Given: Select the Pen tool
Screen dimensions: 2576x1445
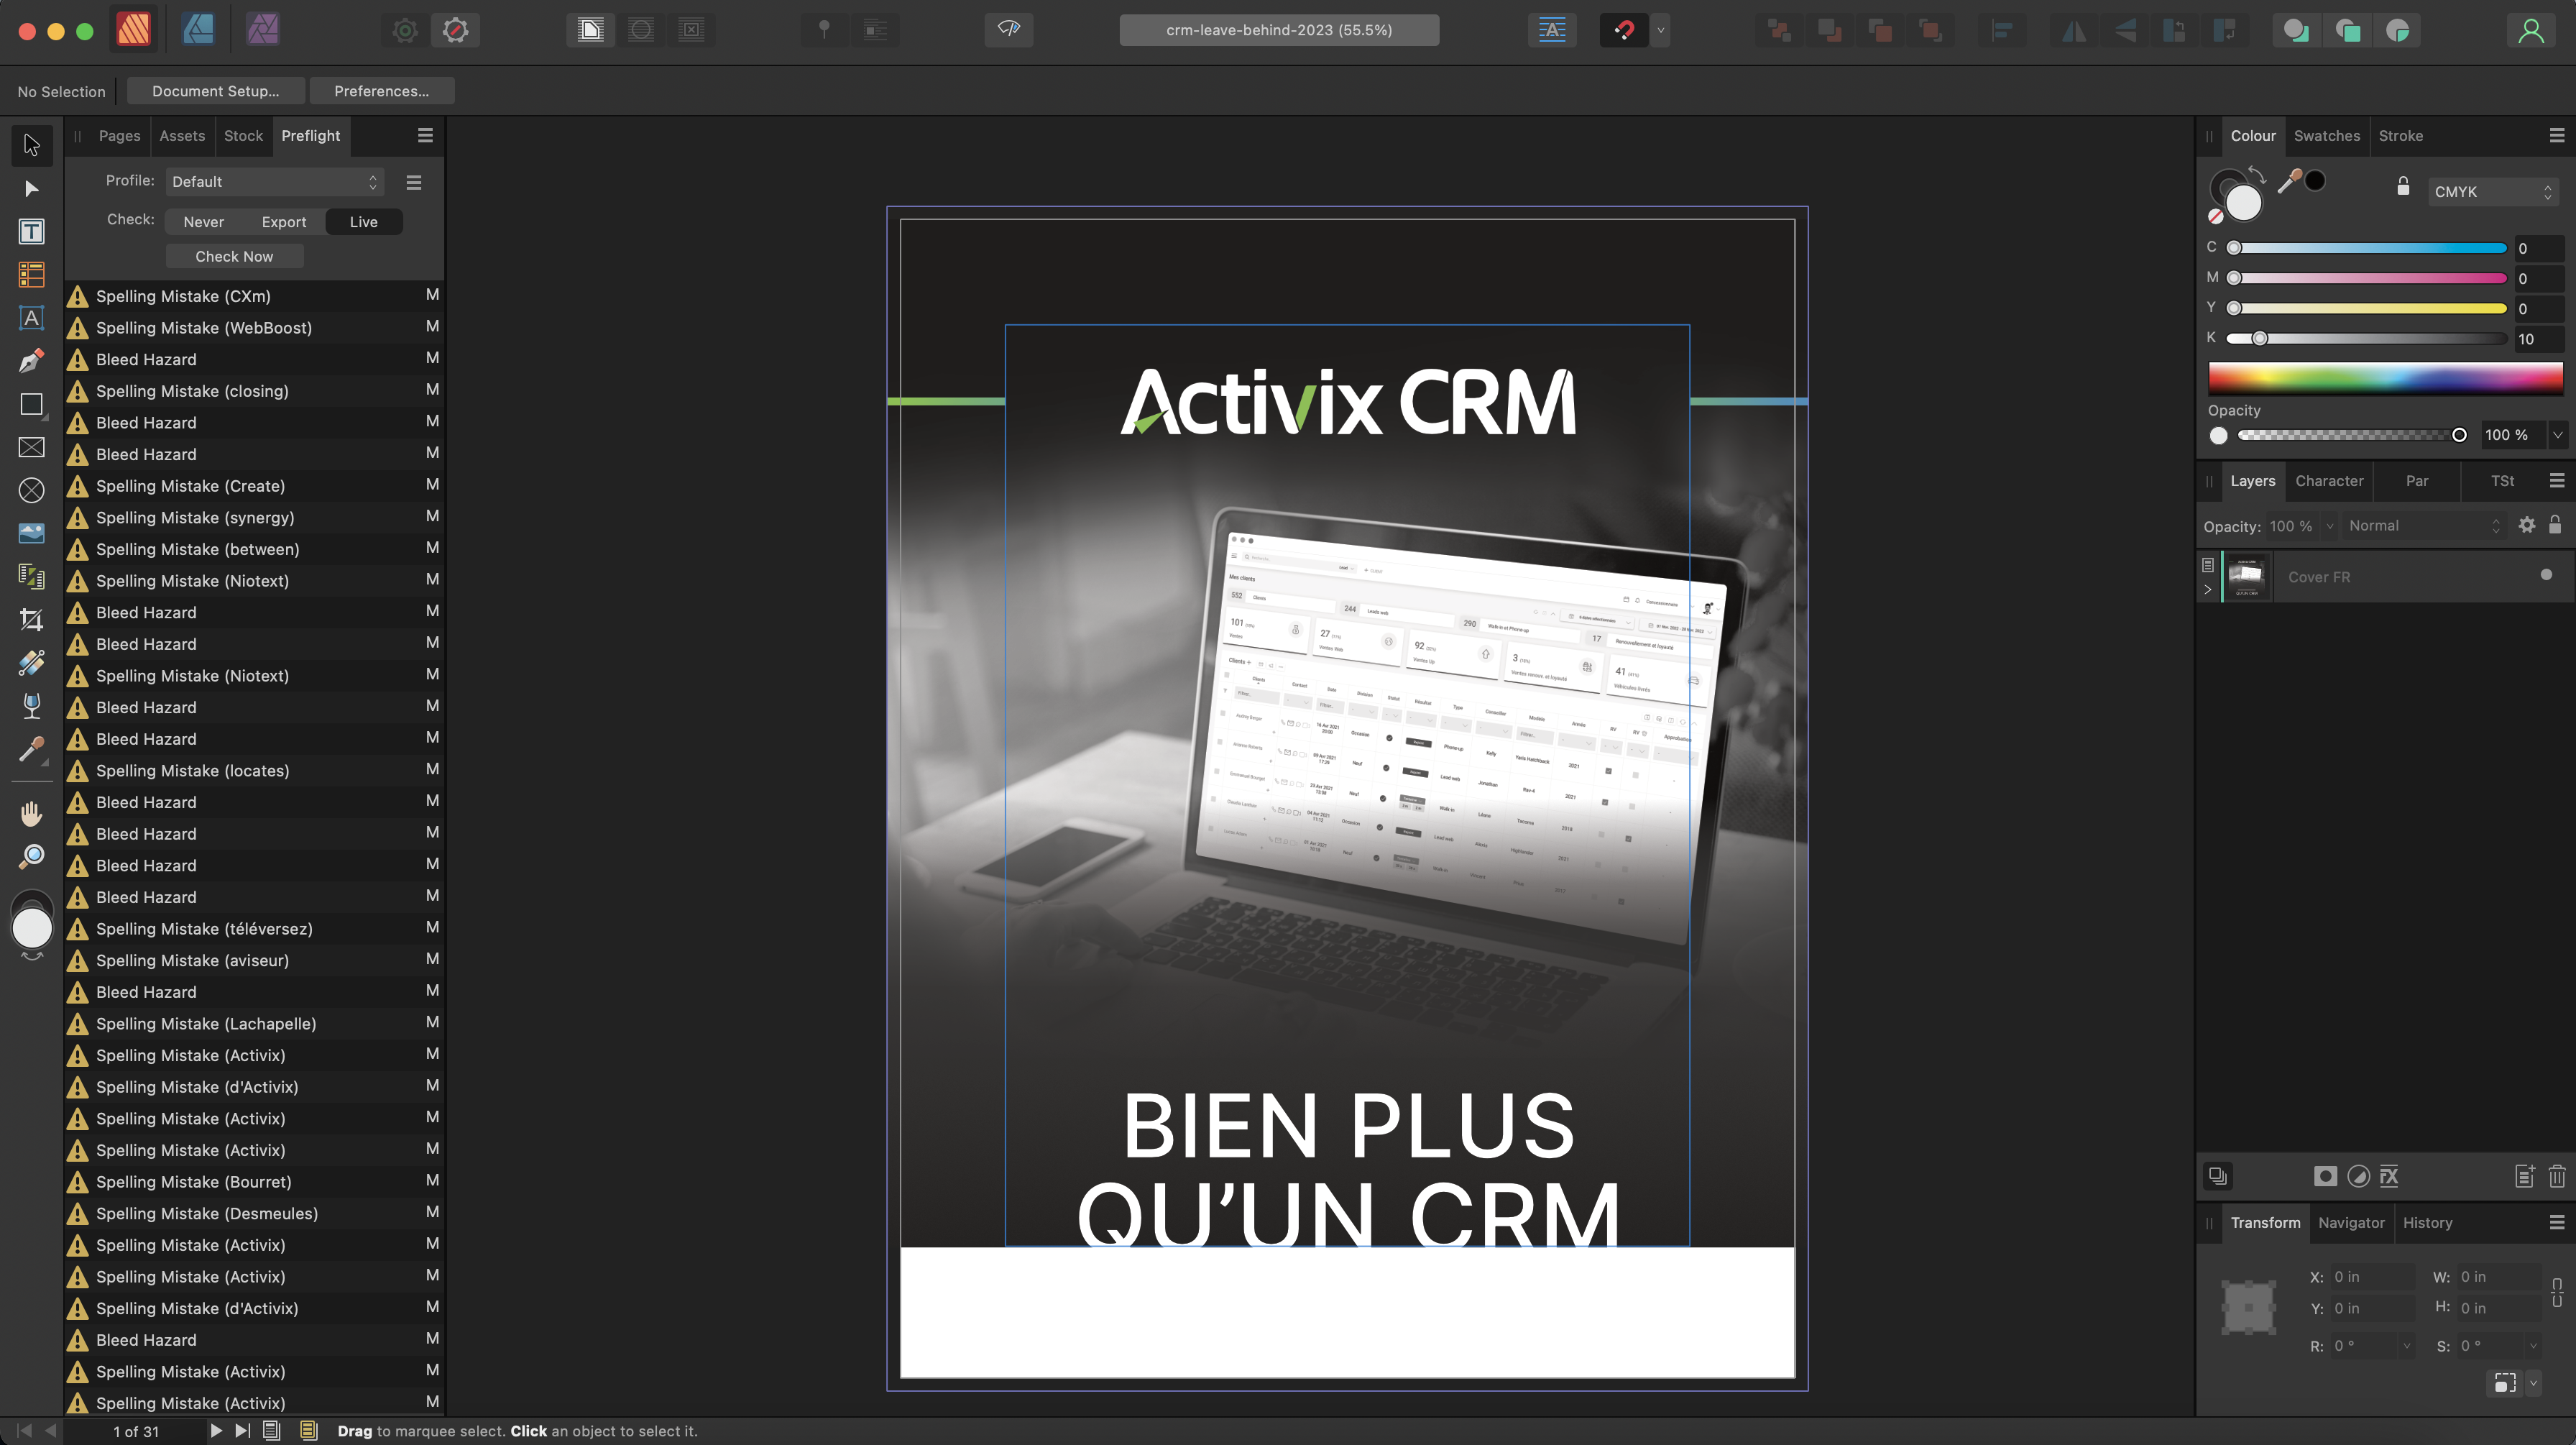Looking at the screenshot, I should click(31, 361).
